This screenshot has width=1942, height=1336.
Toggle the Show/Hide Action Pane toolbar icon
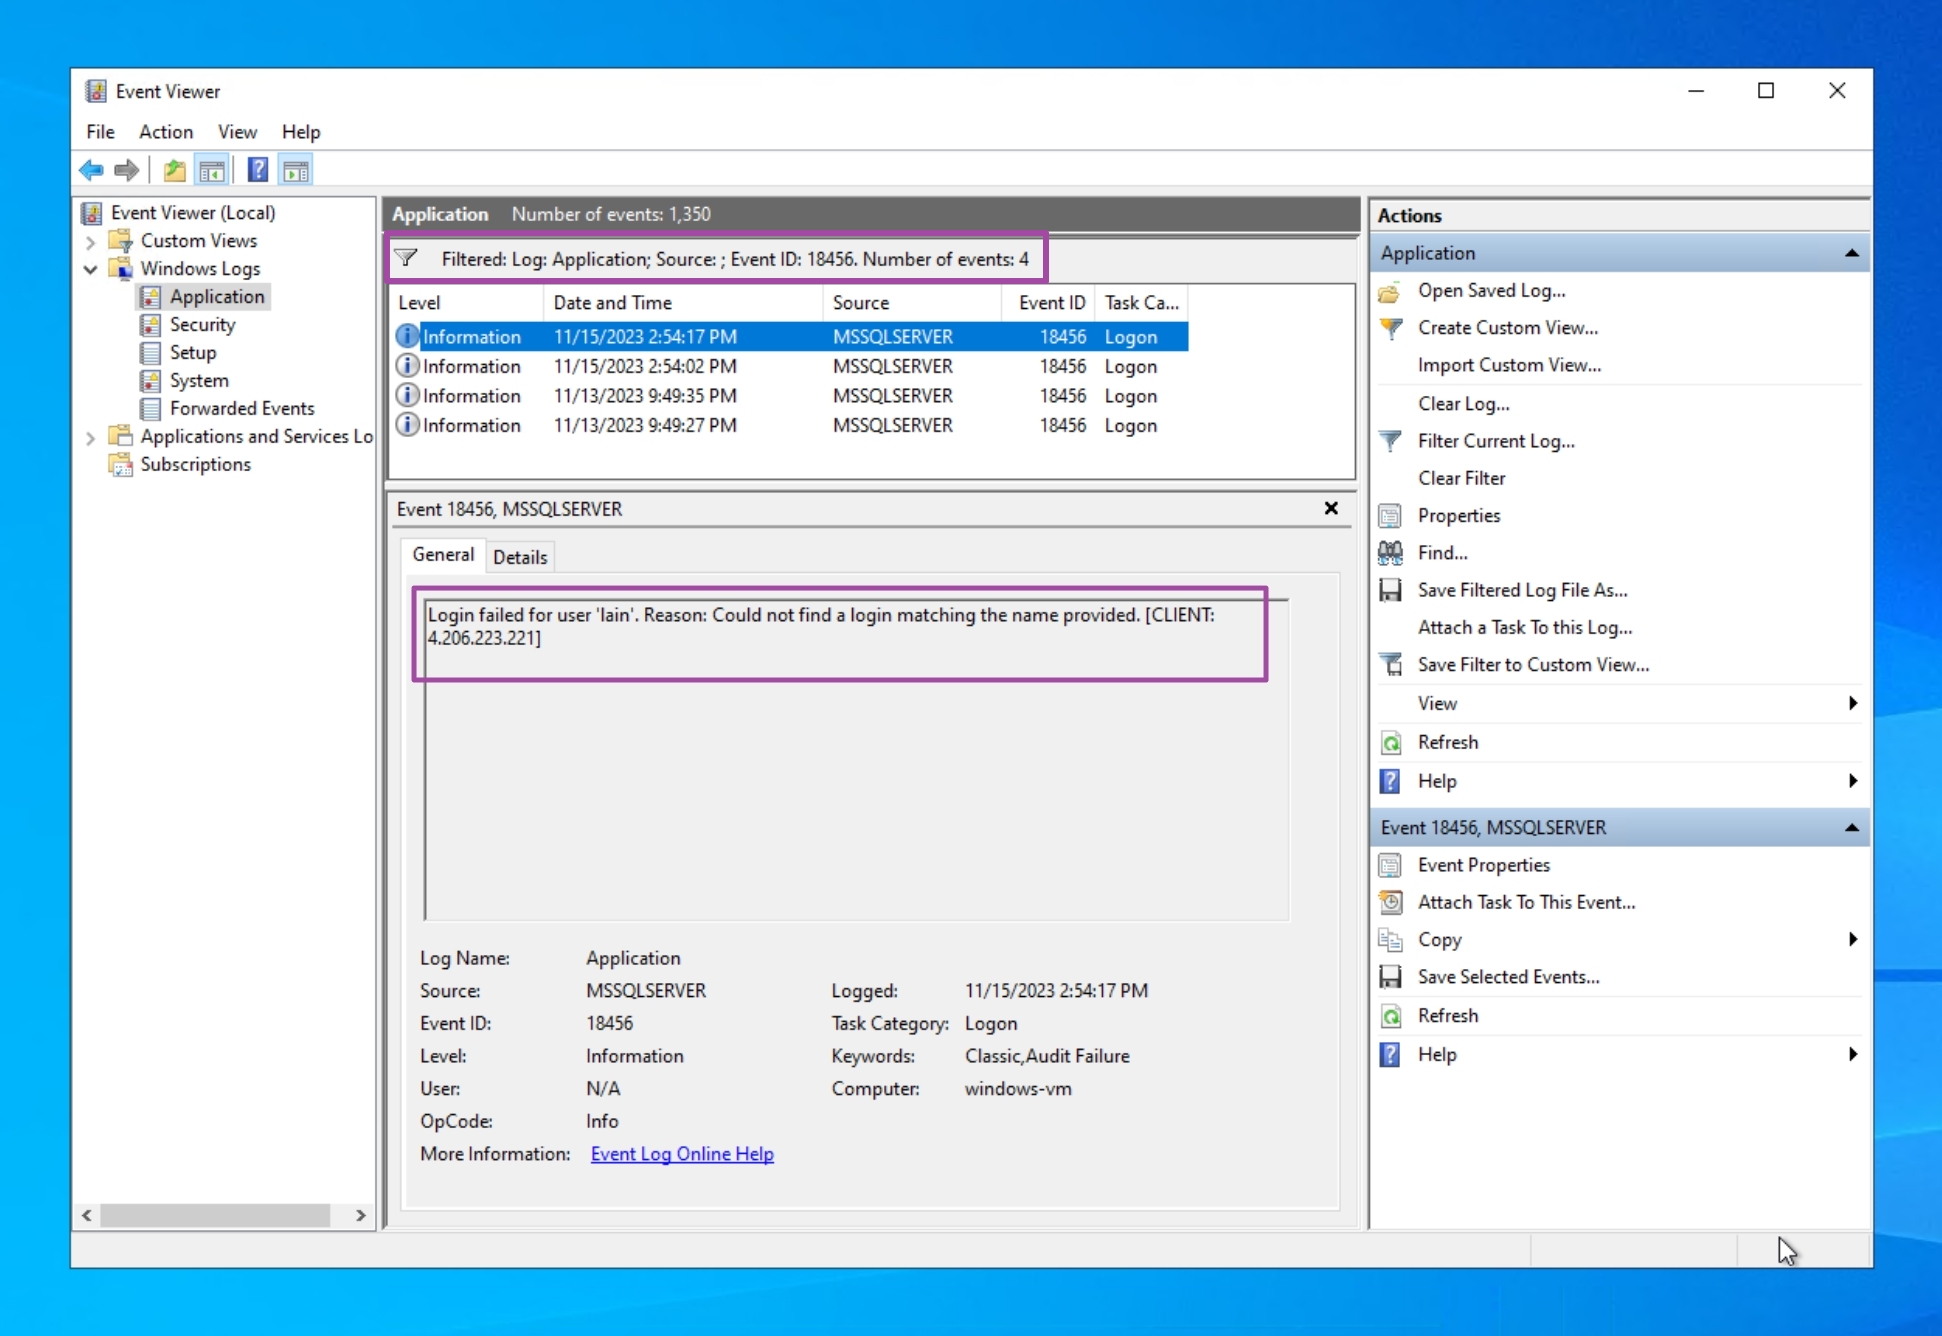tap(296, 170)
